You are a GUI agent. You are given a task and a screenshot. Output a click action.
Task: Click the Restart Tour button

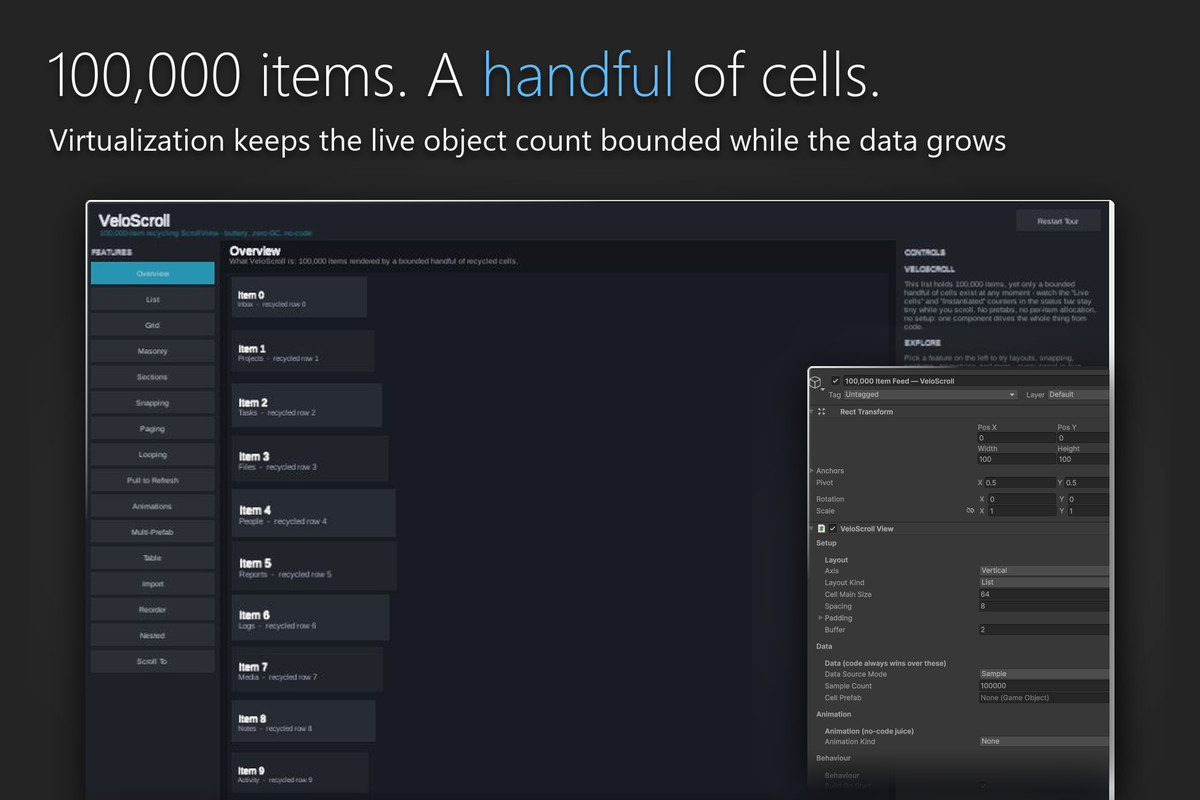pyautogui.click(x=1058, y=221)
